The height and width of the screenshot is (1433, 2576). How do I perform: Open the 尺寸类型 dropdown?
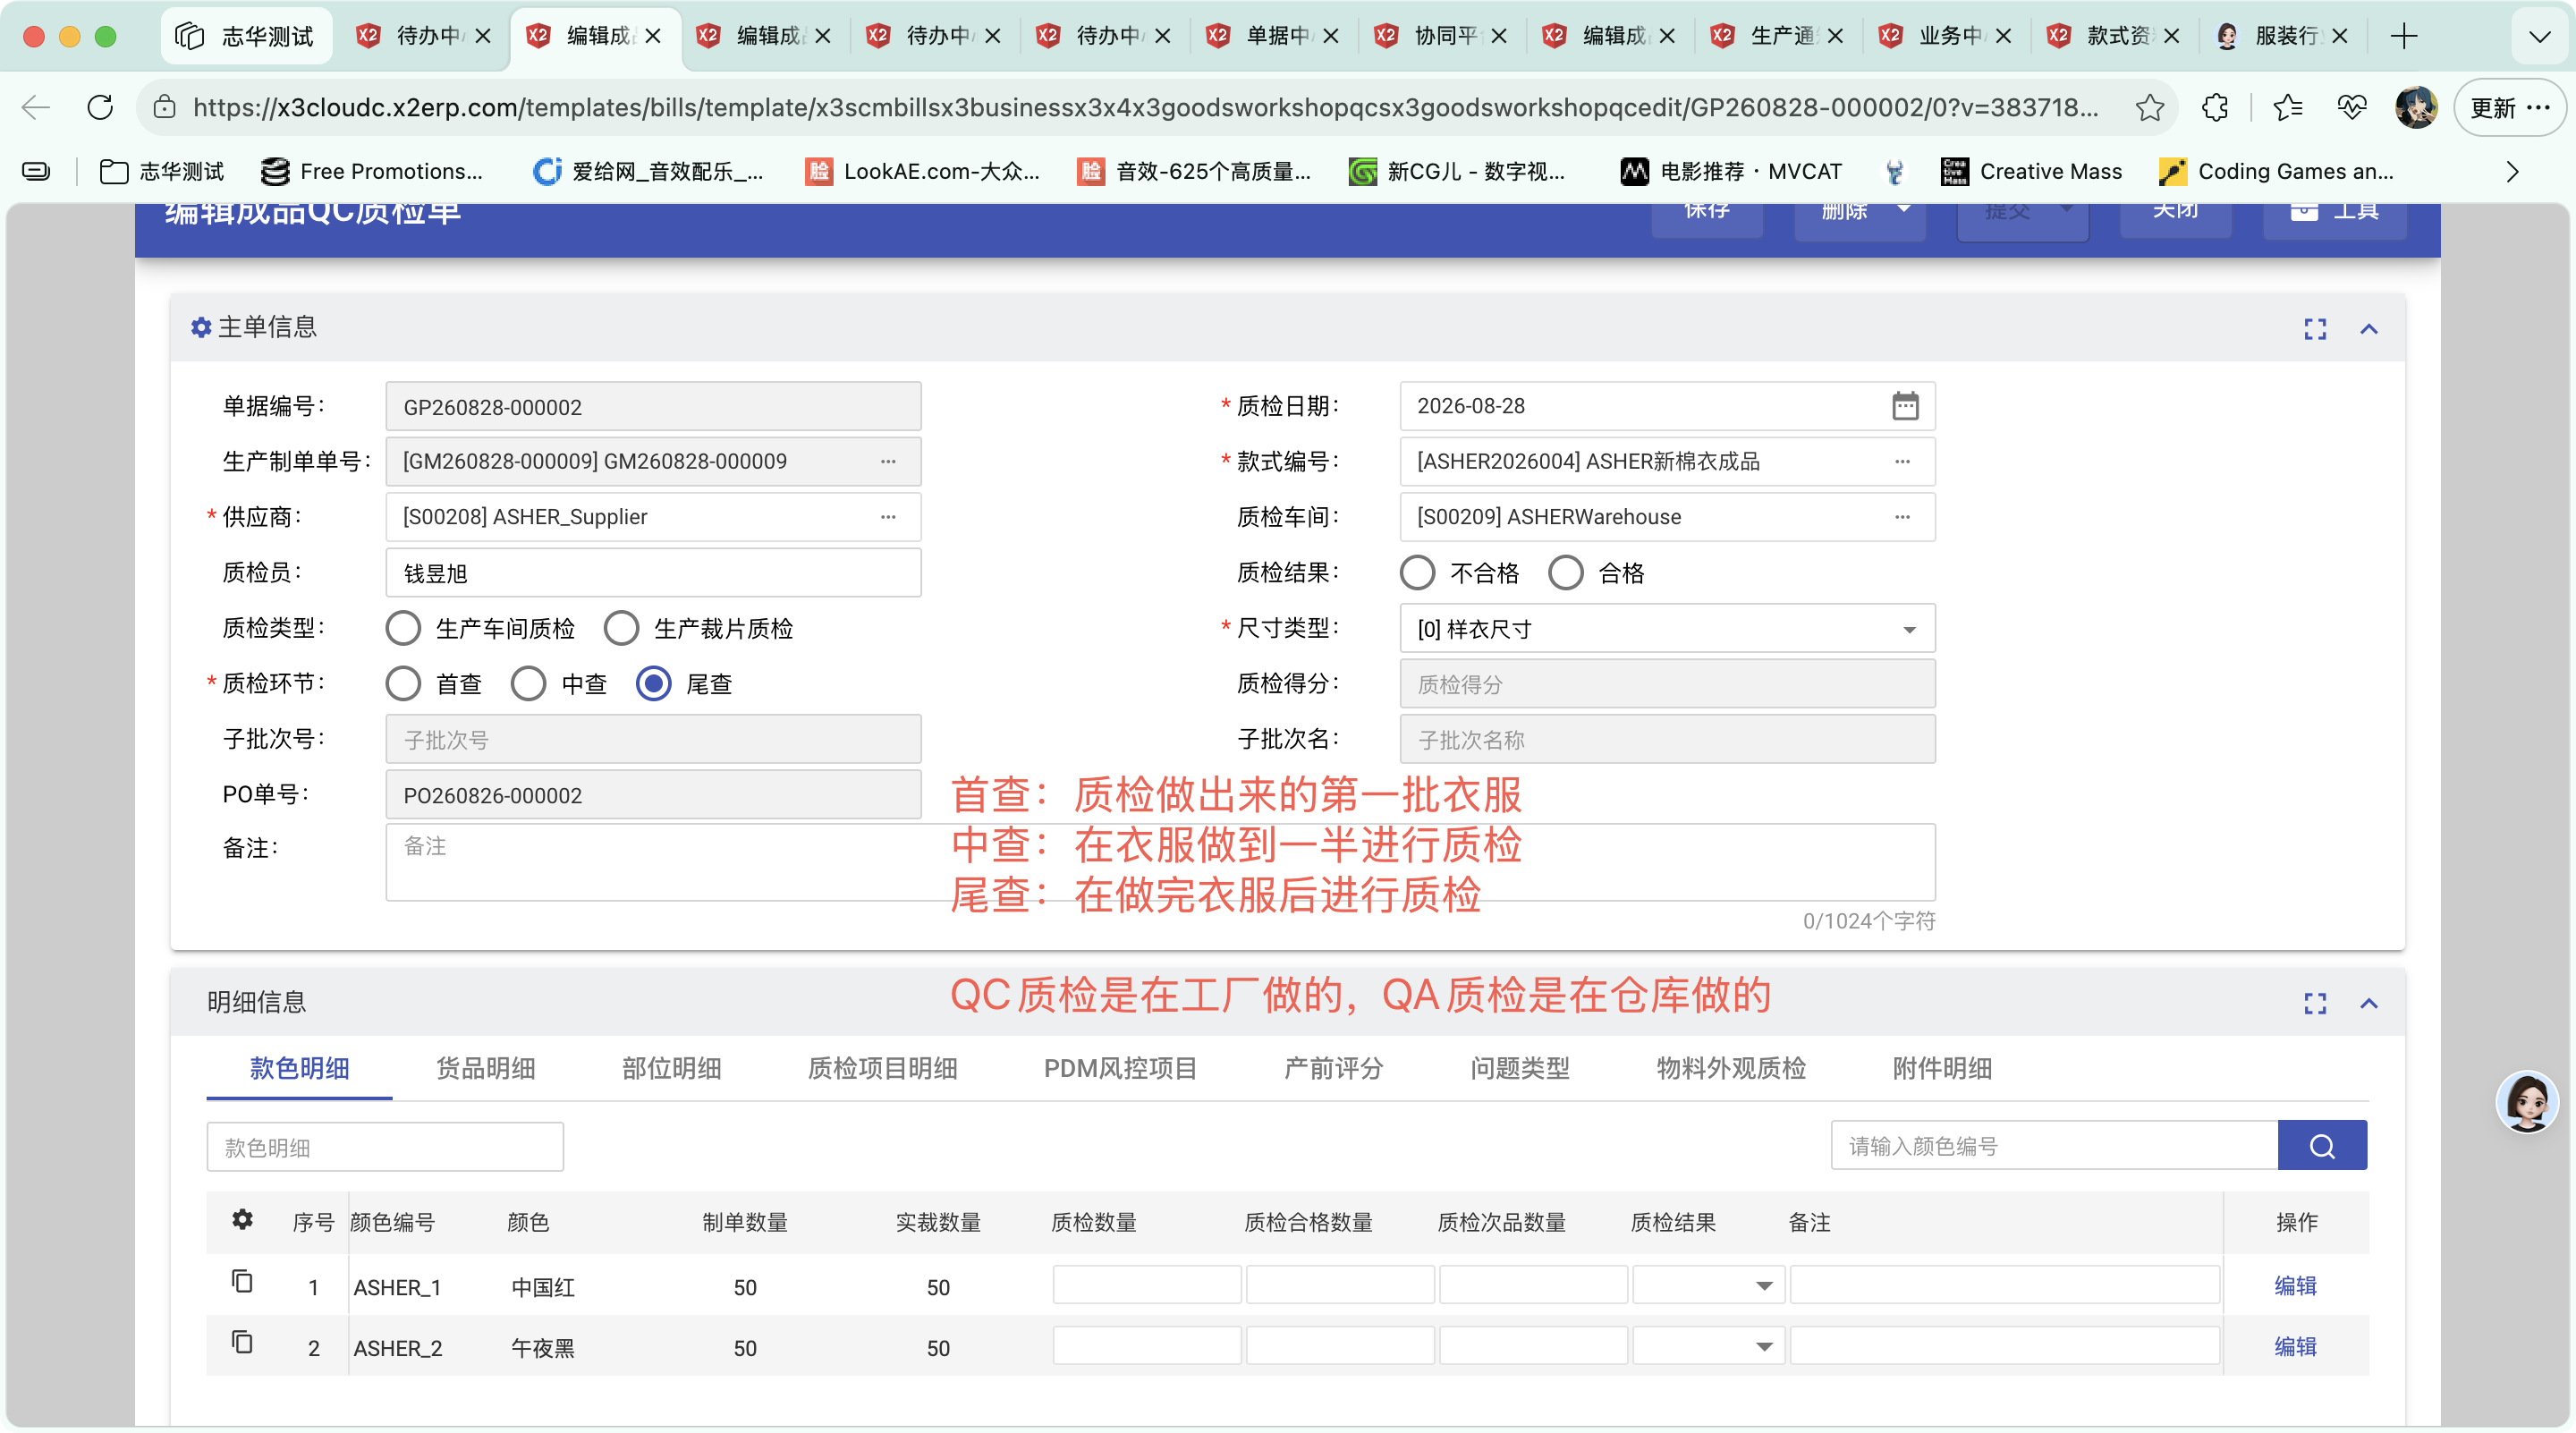click(x=1667, y=629)
